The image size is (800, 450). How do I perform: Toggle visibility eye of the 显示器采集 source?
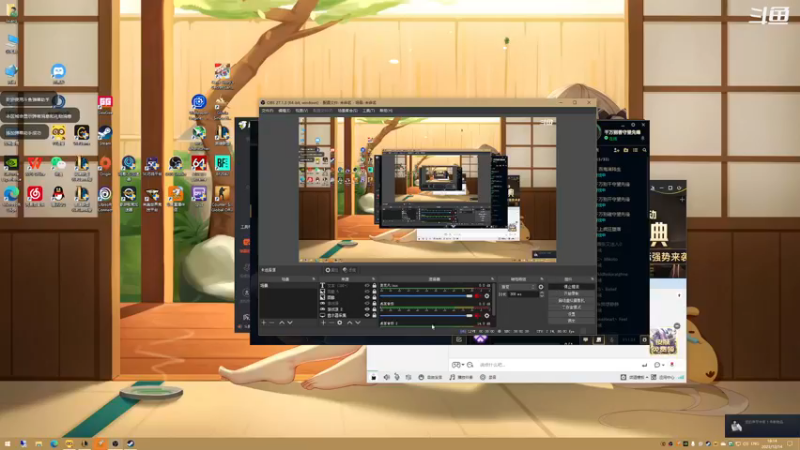tap(367, 315)
